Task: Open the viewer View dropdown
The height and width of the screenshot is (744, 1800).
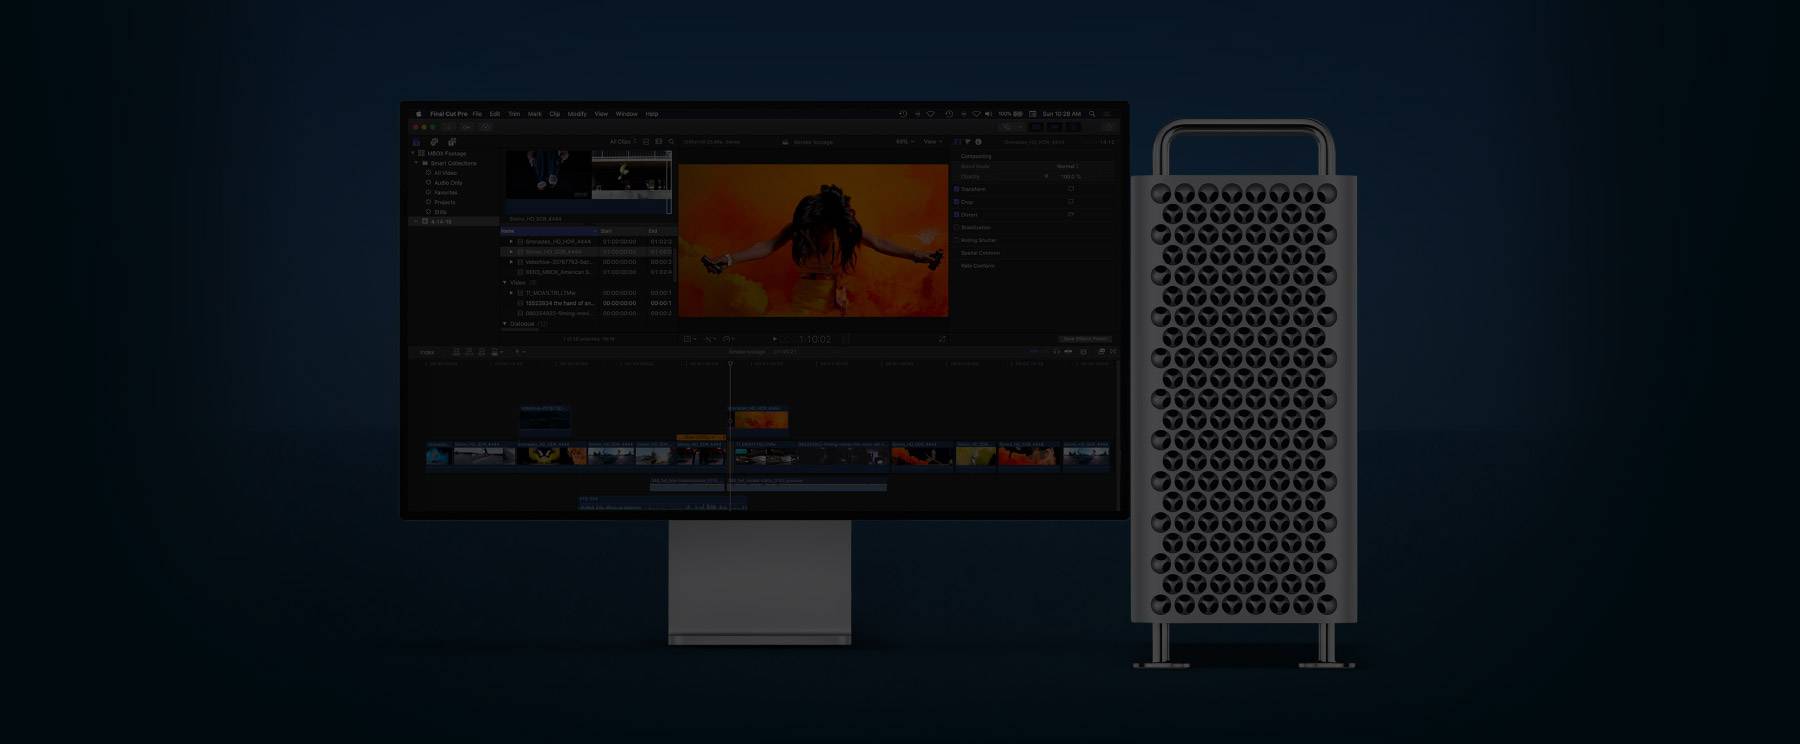Action: pyautogui.click(x=932, y=142)
